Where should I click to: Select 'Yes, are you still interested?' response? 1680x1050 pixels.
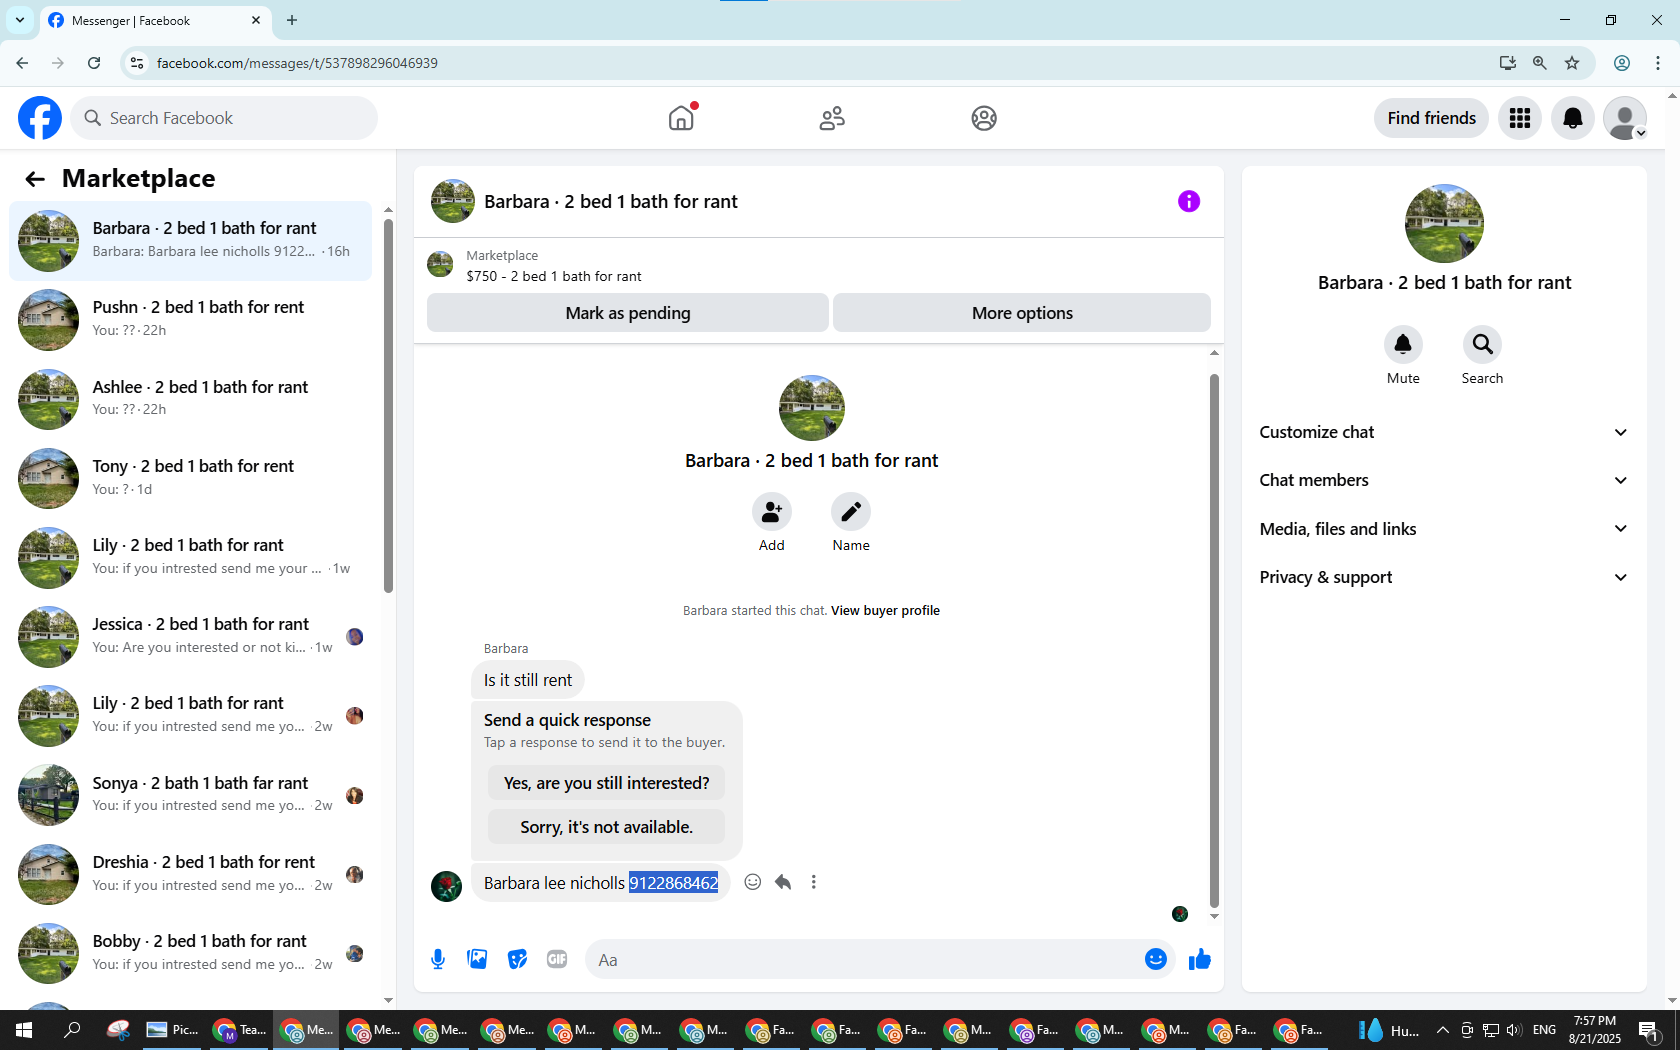tap(606, 783)
